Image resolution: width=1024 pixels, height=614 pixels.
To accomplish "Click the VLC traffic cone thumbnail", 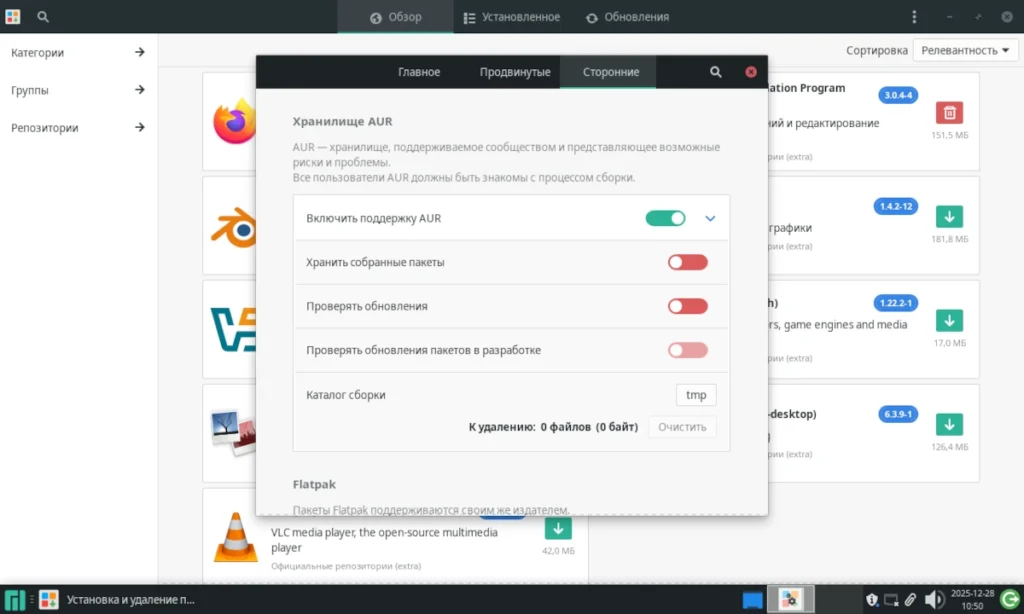I will 236,537.
